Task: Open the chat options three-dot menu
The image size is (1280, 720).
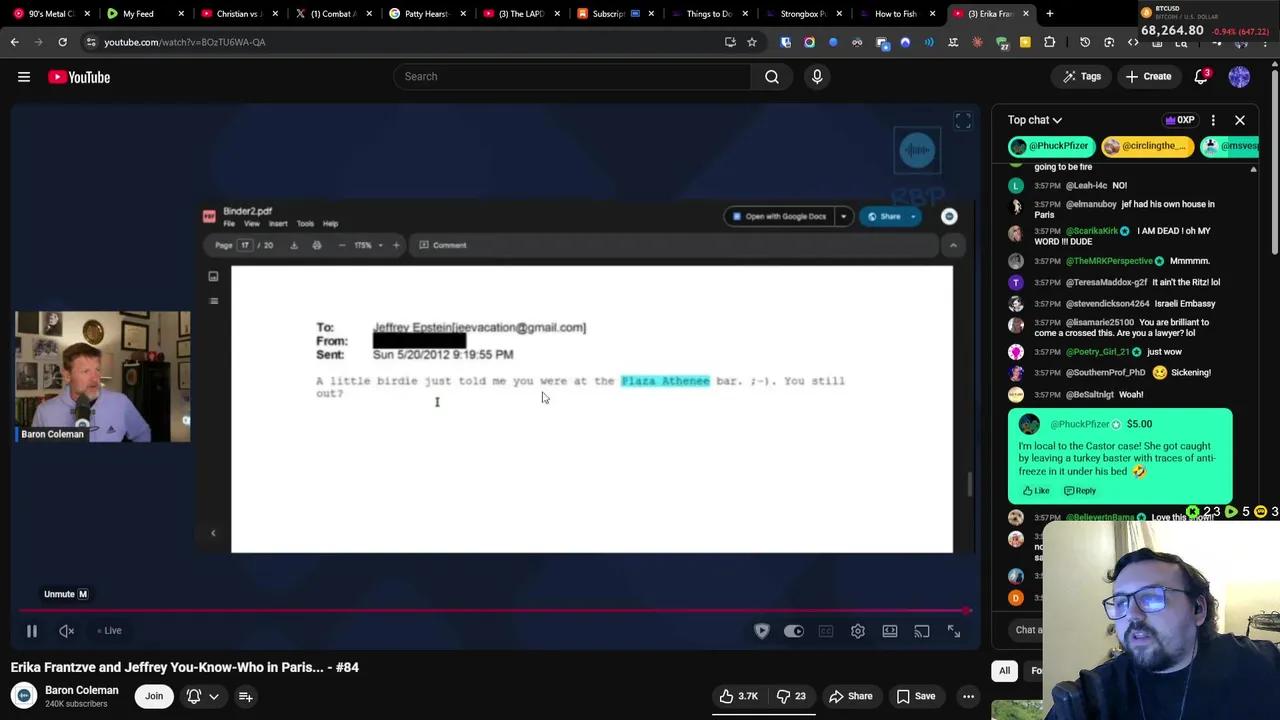Action: pos(1213,120)
